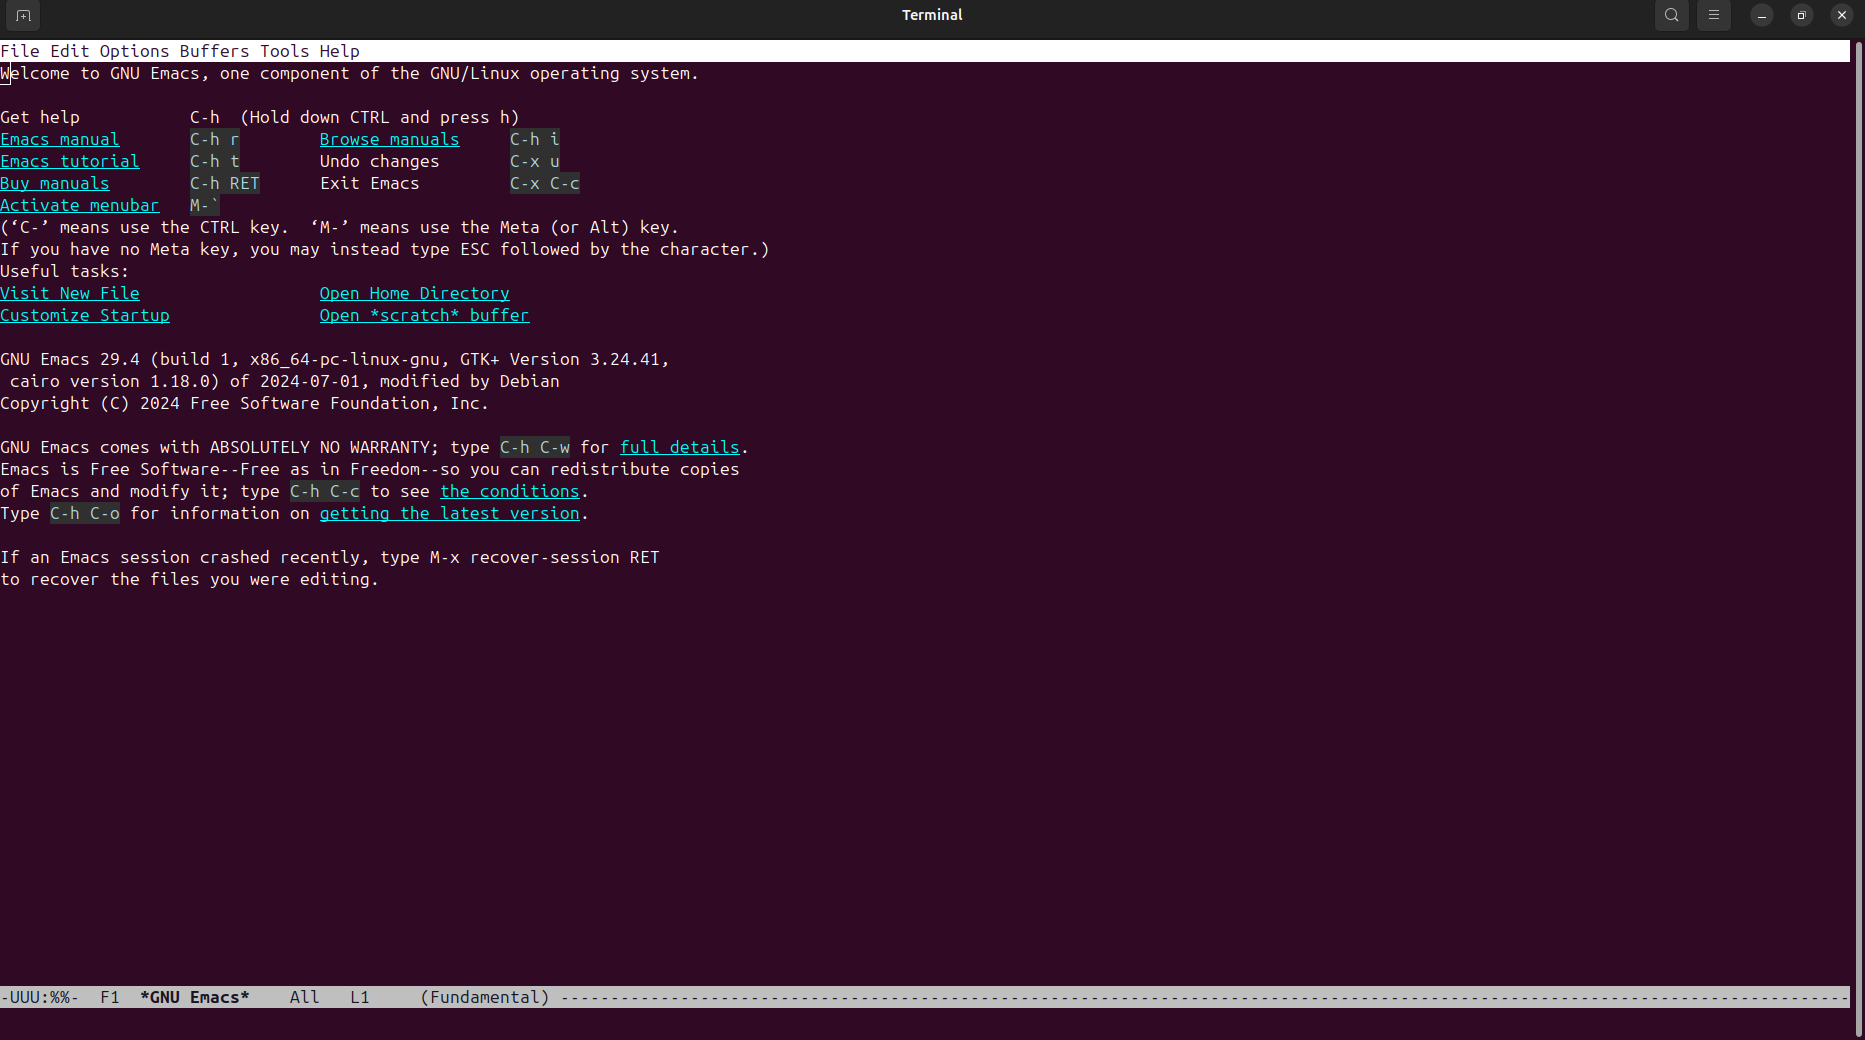1865x1040 pixels.
Task: Click the -UUU:%%- status indicator
Action: pos(40,997)
